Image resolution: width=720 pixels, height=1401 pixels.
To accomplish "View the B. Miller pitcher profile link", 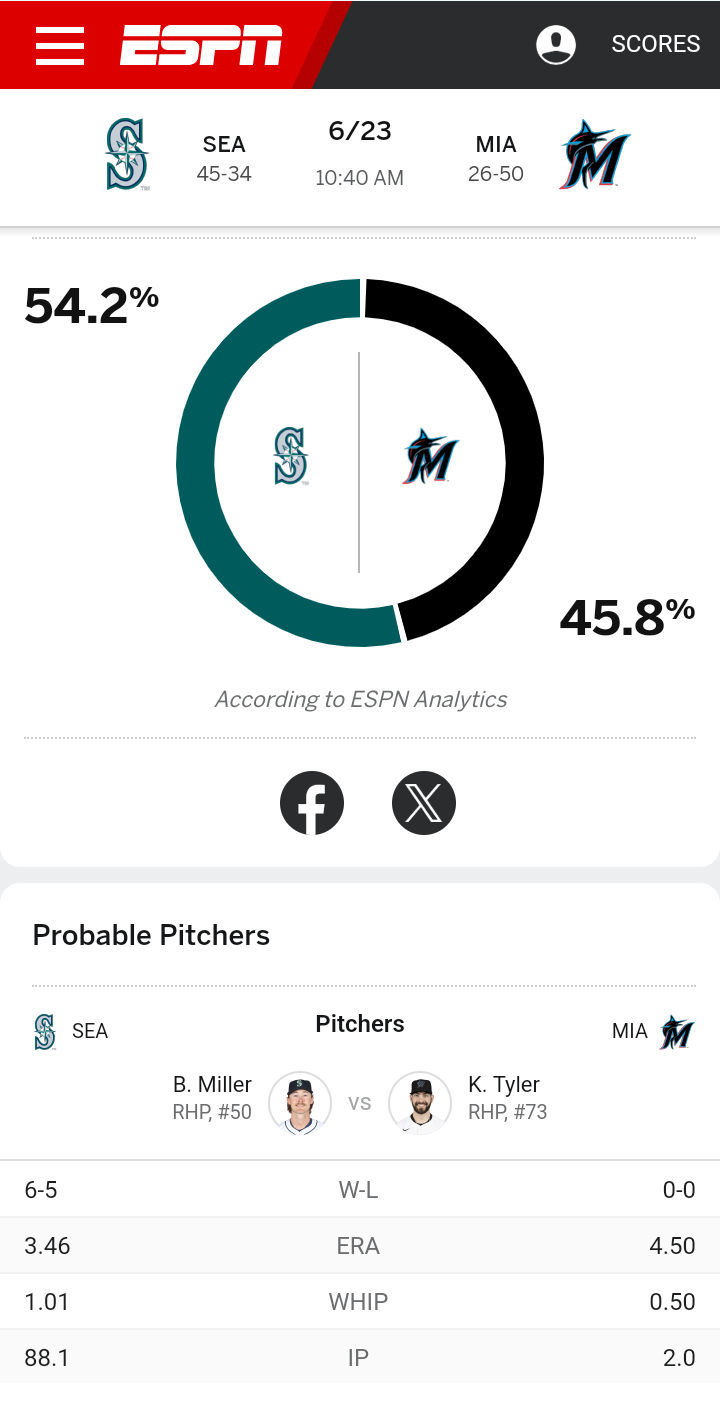I will tap(212, 1085).
